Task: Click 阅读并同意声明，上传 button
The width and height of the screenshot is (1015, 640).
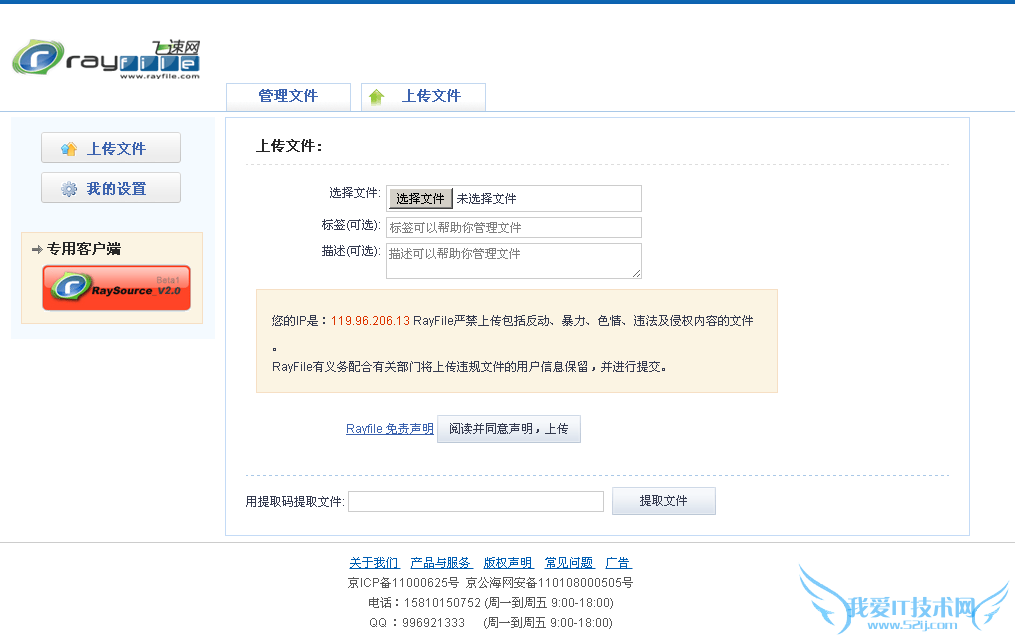Action: (x=509, y=429)
